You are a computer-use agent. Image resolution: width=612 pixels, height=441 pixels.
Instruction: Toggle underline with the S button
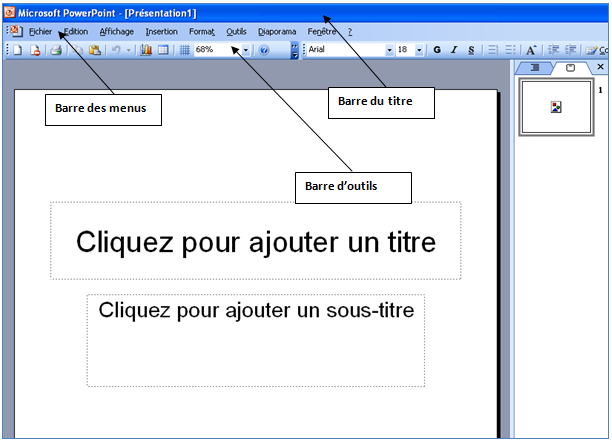pyautogui.click(x=471, y=50)
